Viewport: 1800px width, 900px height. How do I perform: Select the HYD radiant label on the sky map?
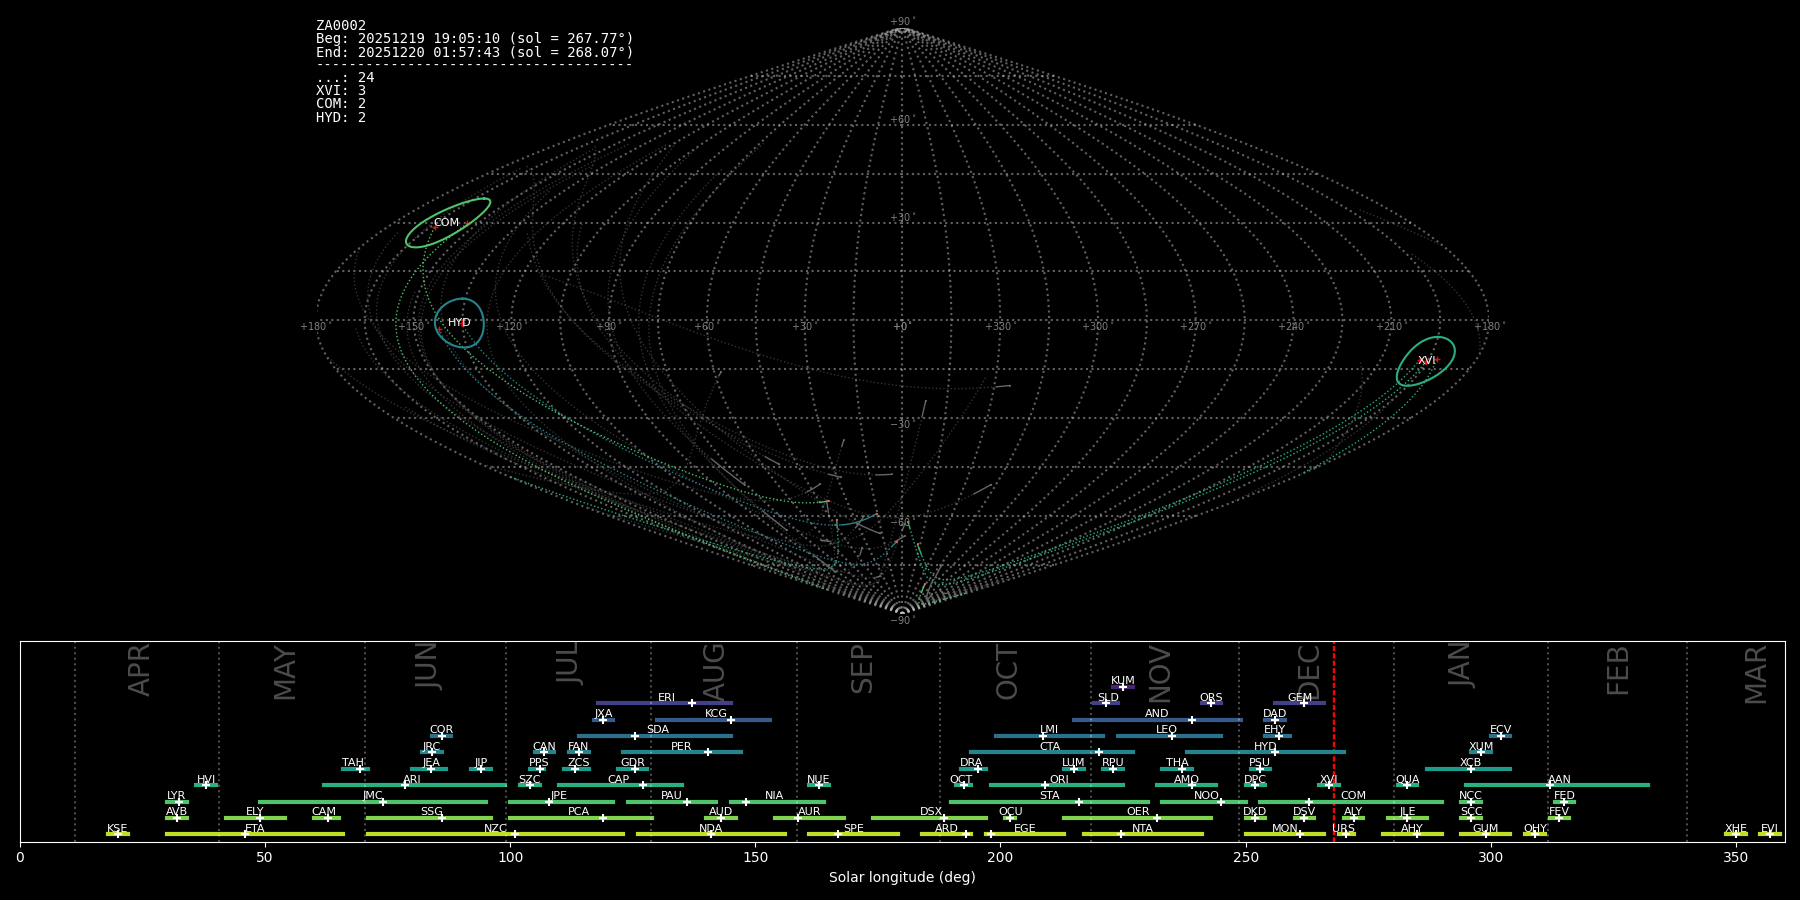[x=459, y=323]
